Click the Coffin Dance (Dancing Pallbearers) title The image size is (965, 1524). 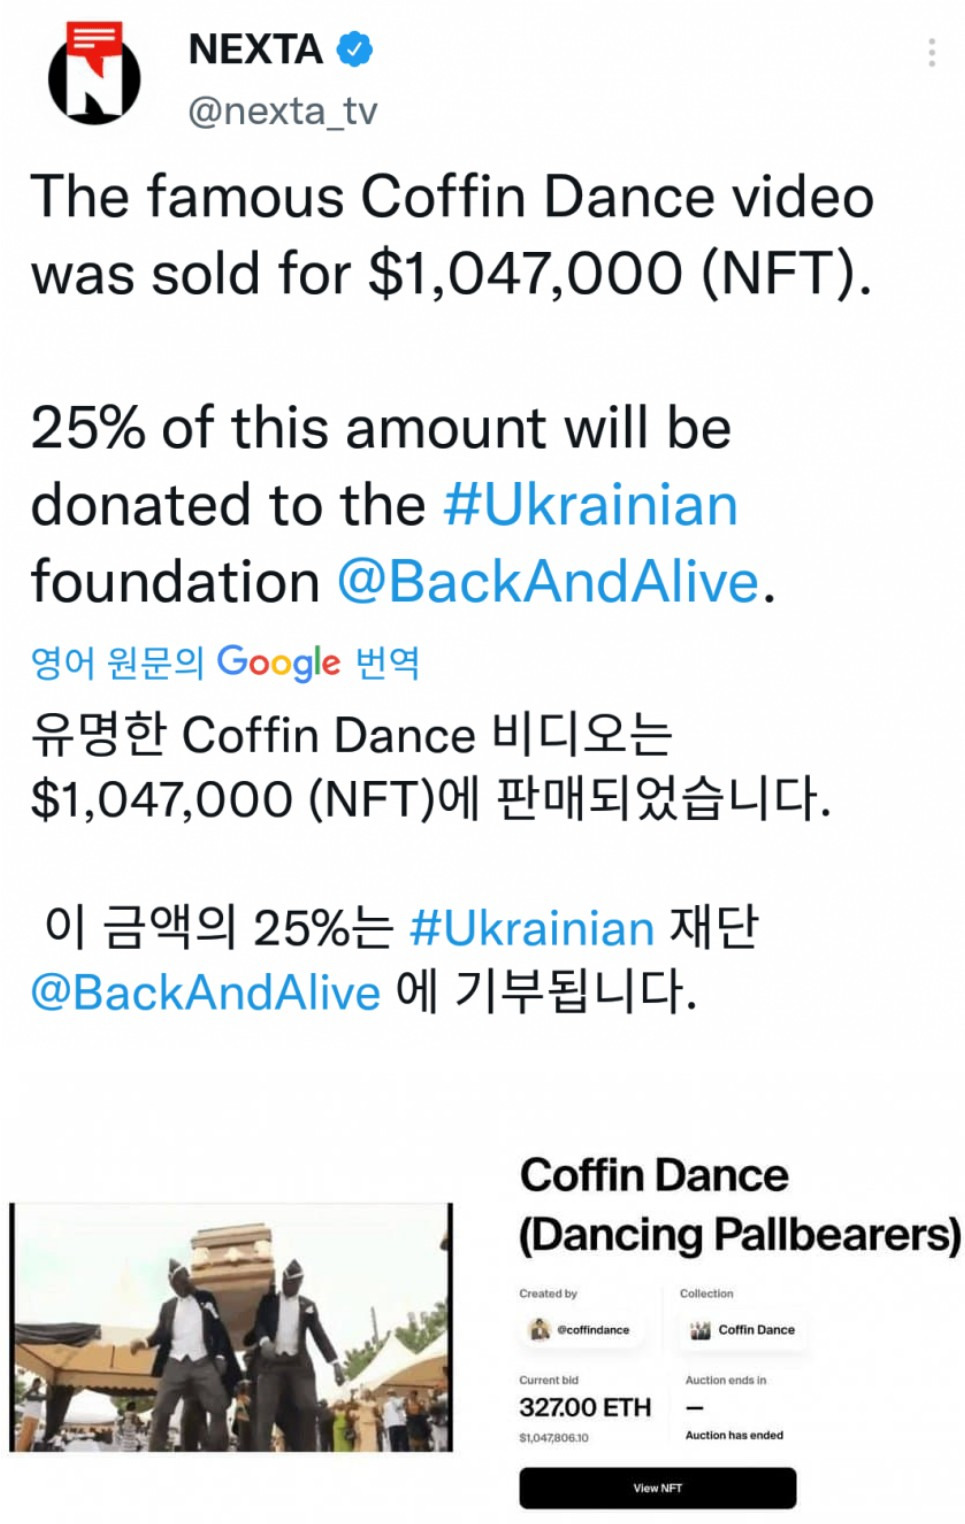(739, 1205)
